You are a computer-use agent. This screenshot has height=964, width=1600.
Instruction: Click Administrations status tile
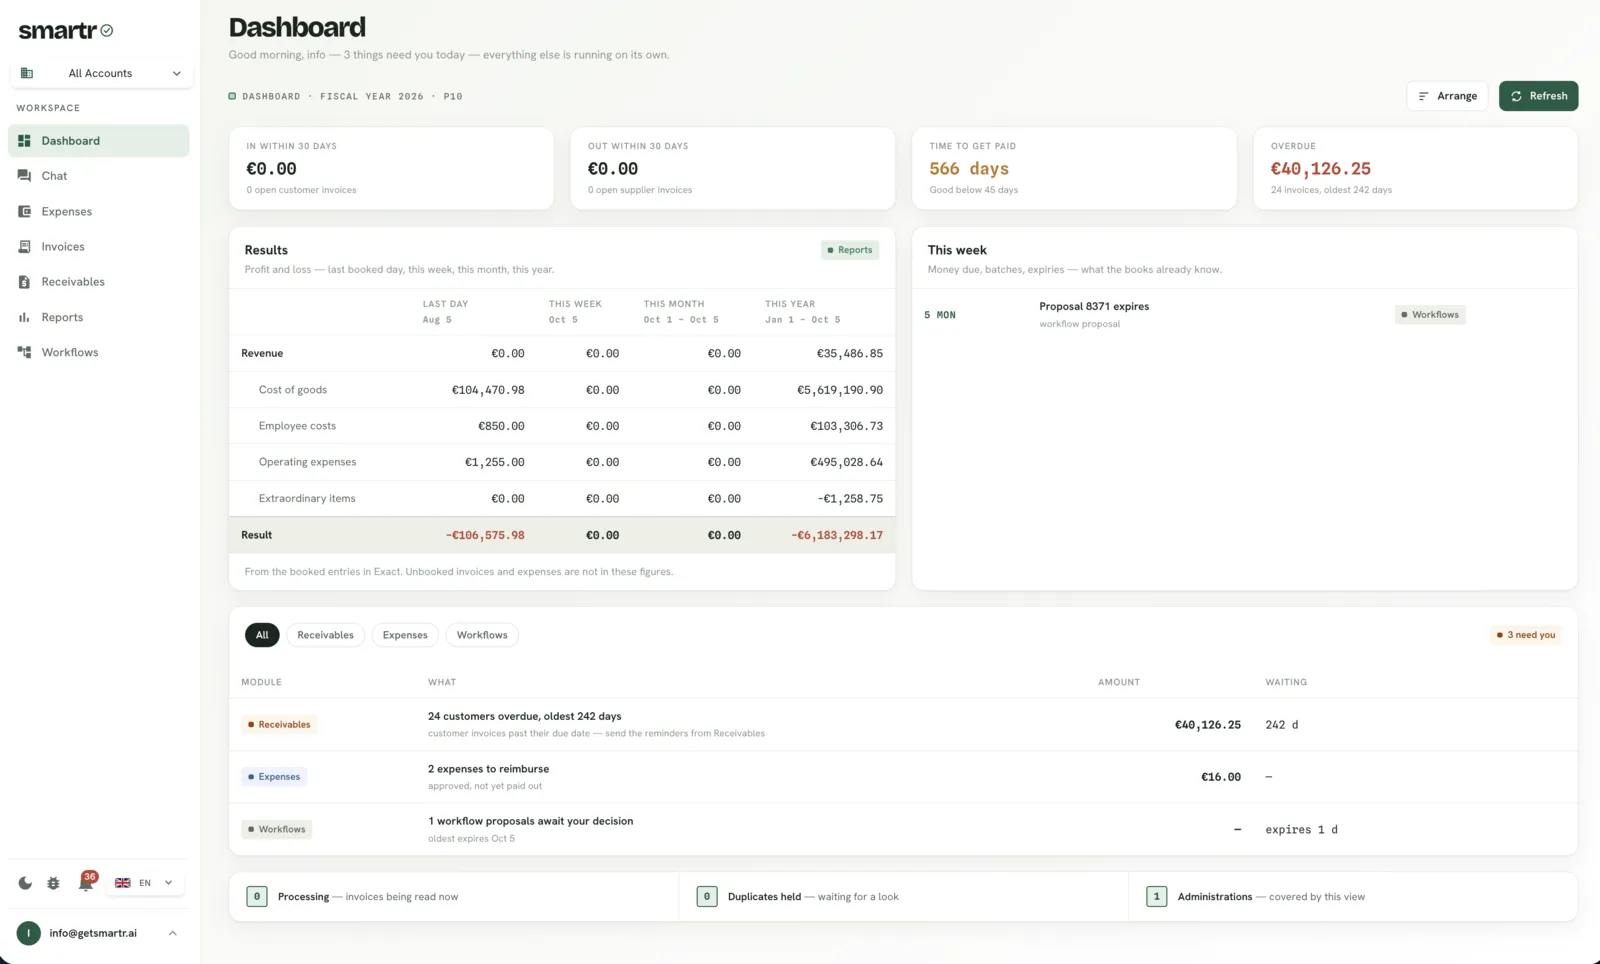(x=1353, y=897)
